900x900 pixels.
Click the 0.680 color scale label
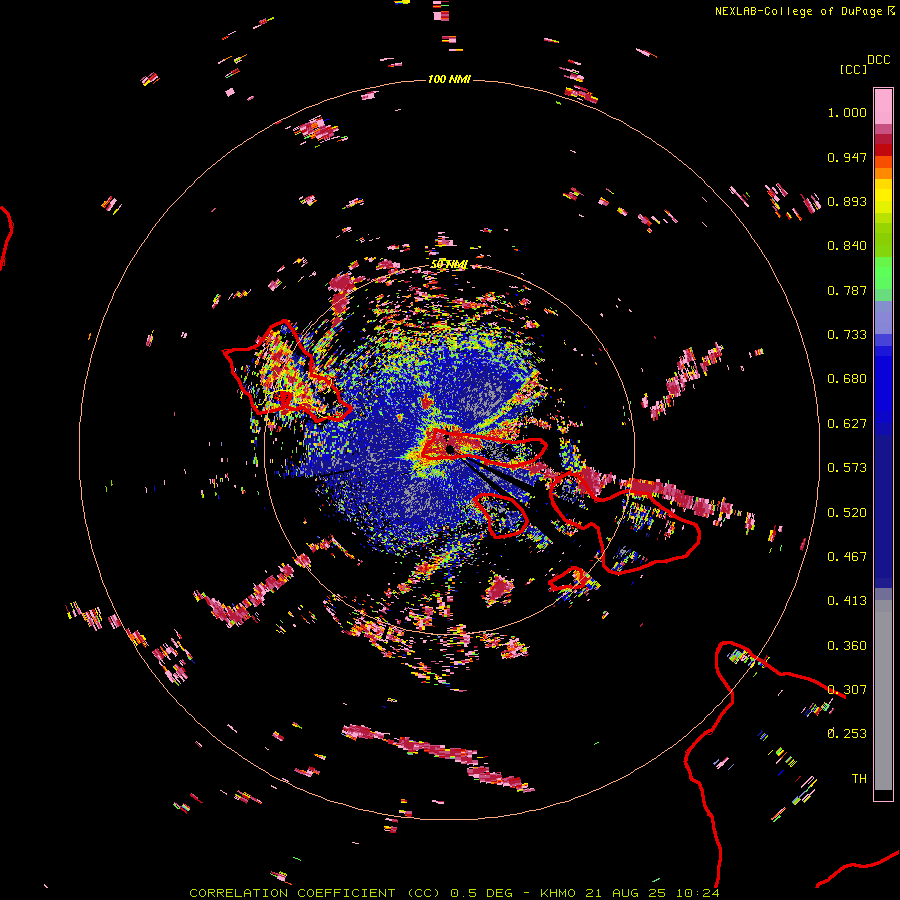click(x=847, y=379)
